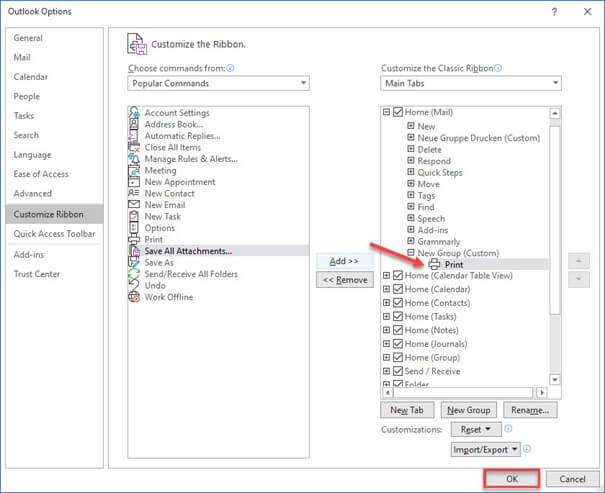605x493 pixels.
Task: Expand the Home (Calendar) tab node
Action: tap(386, 289)
